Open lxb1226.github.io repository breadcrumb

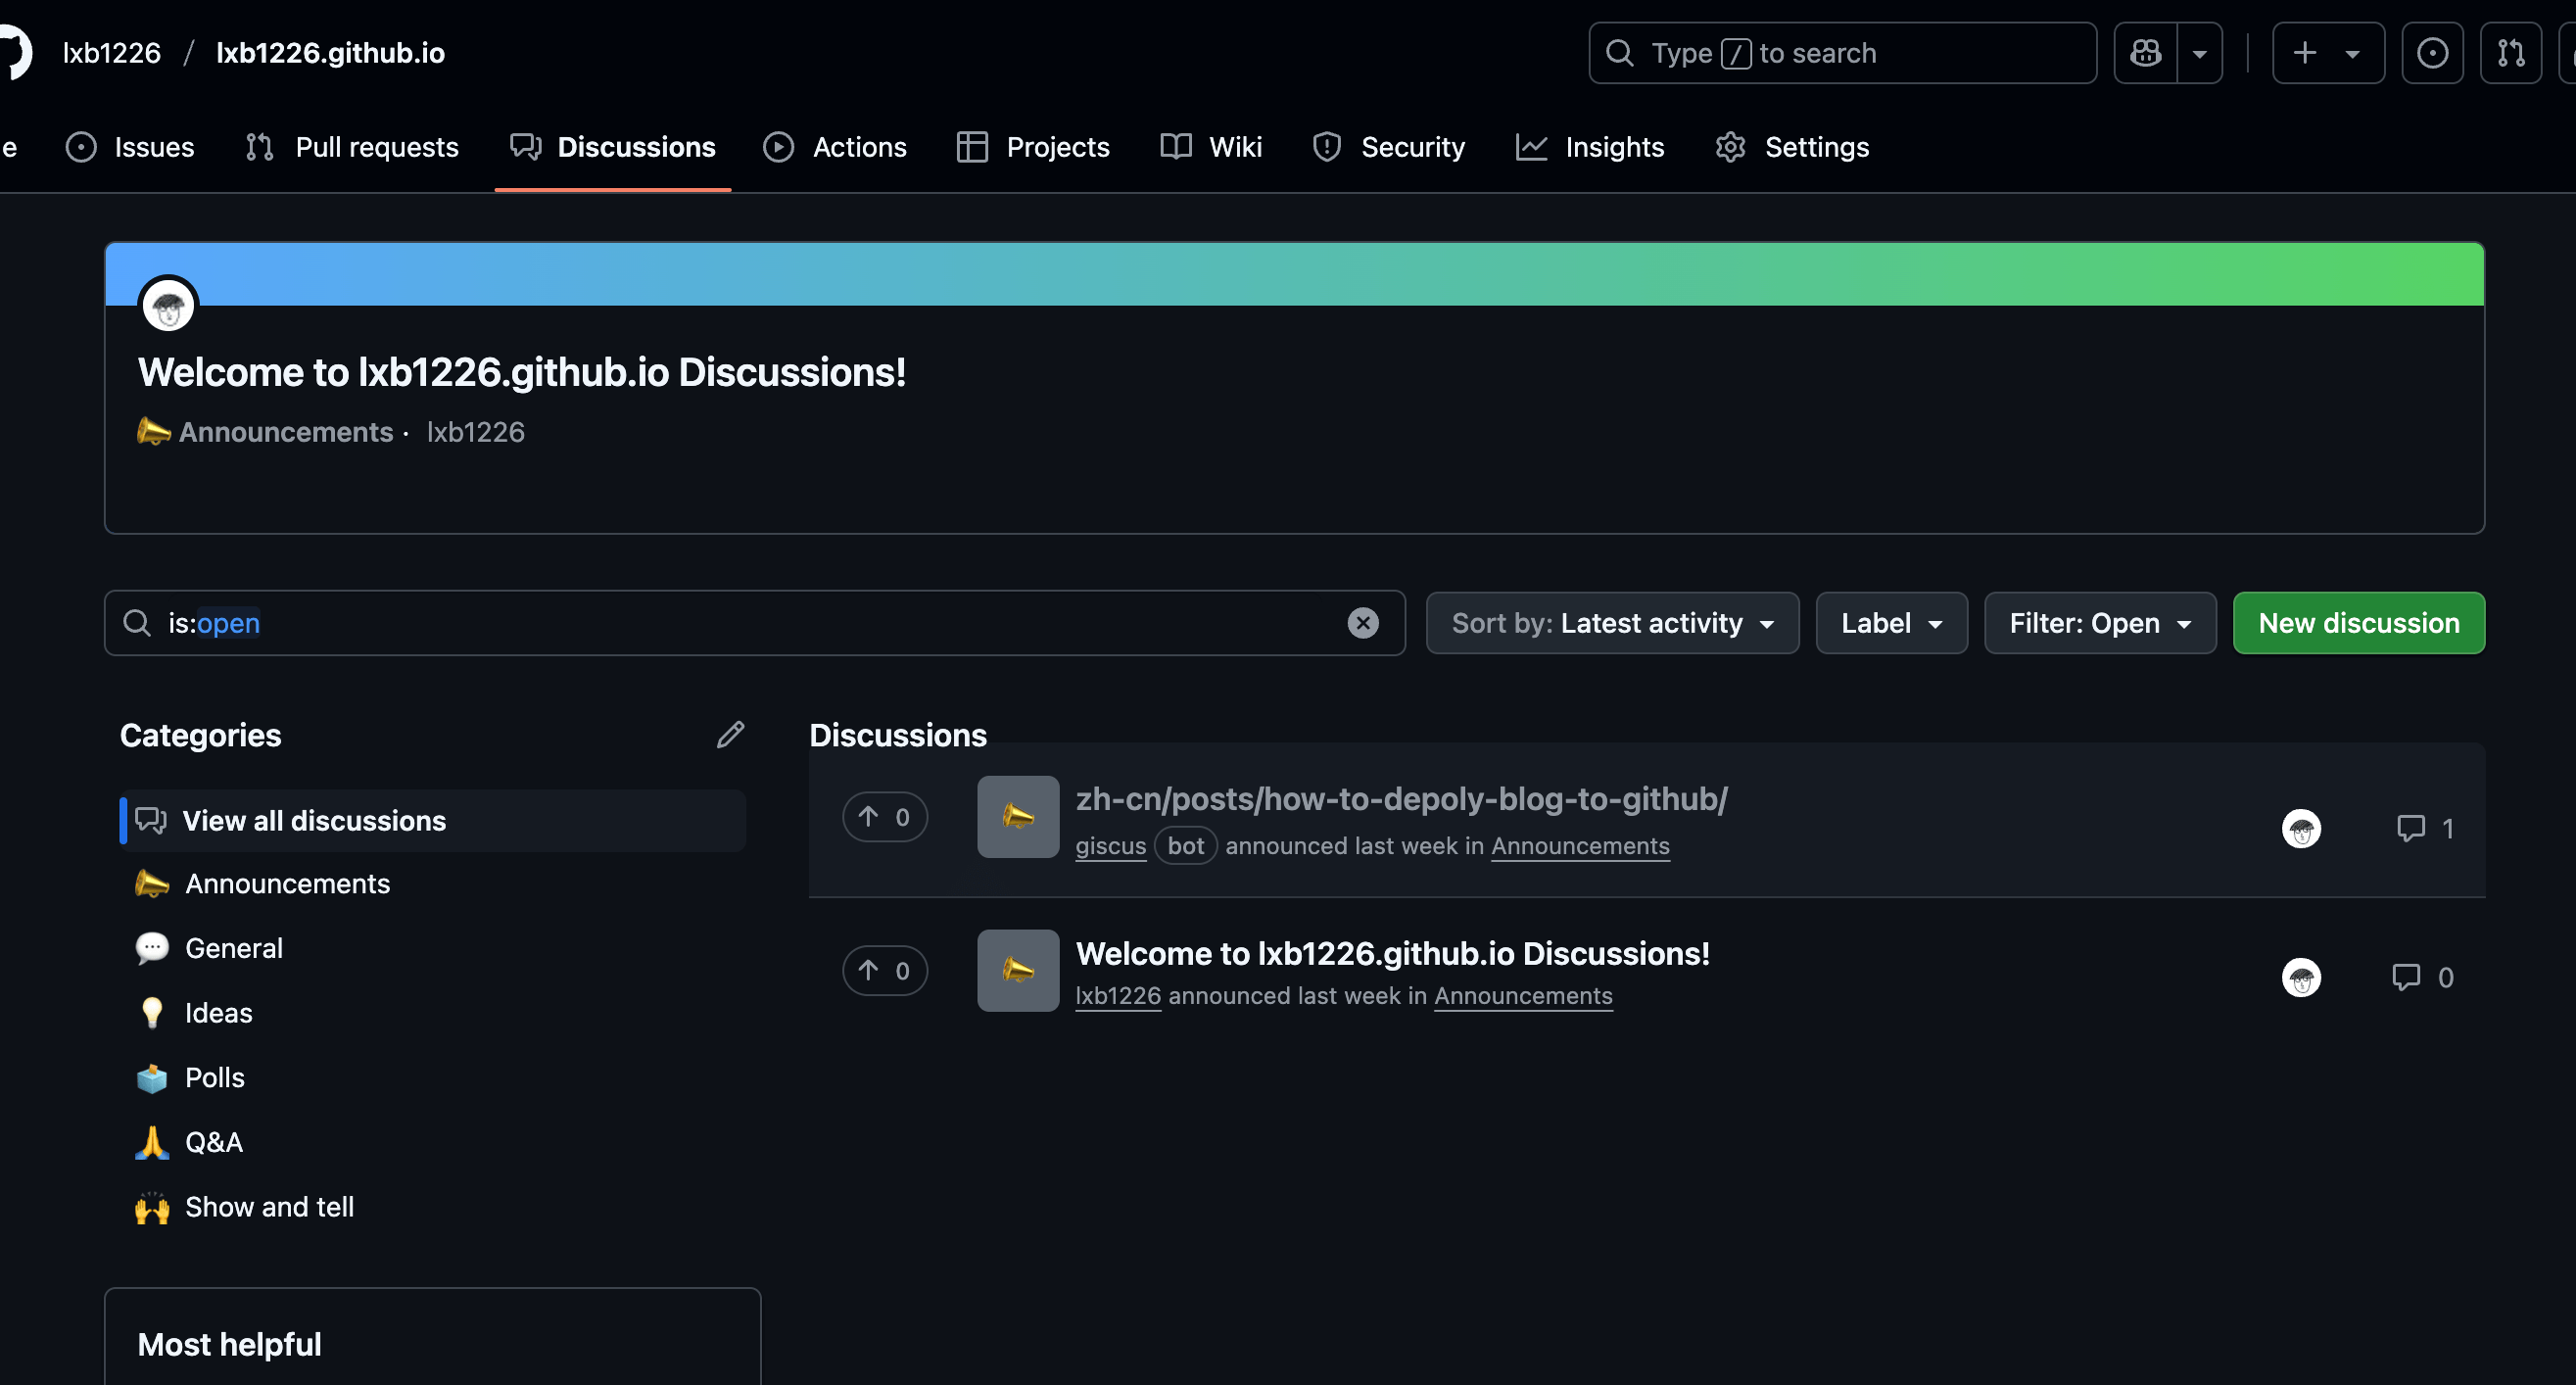tap(331, 53)
